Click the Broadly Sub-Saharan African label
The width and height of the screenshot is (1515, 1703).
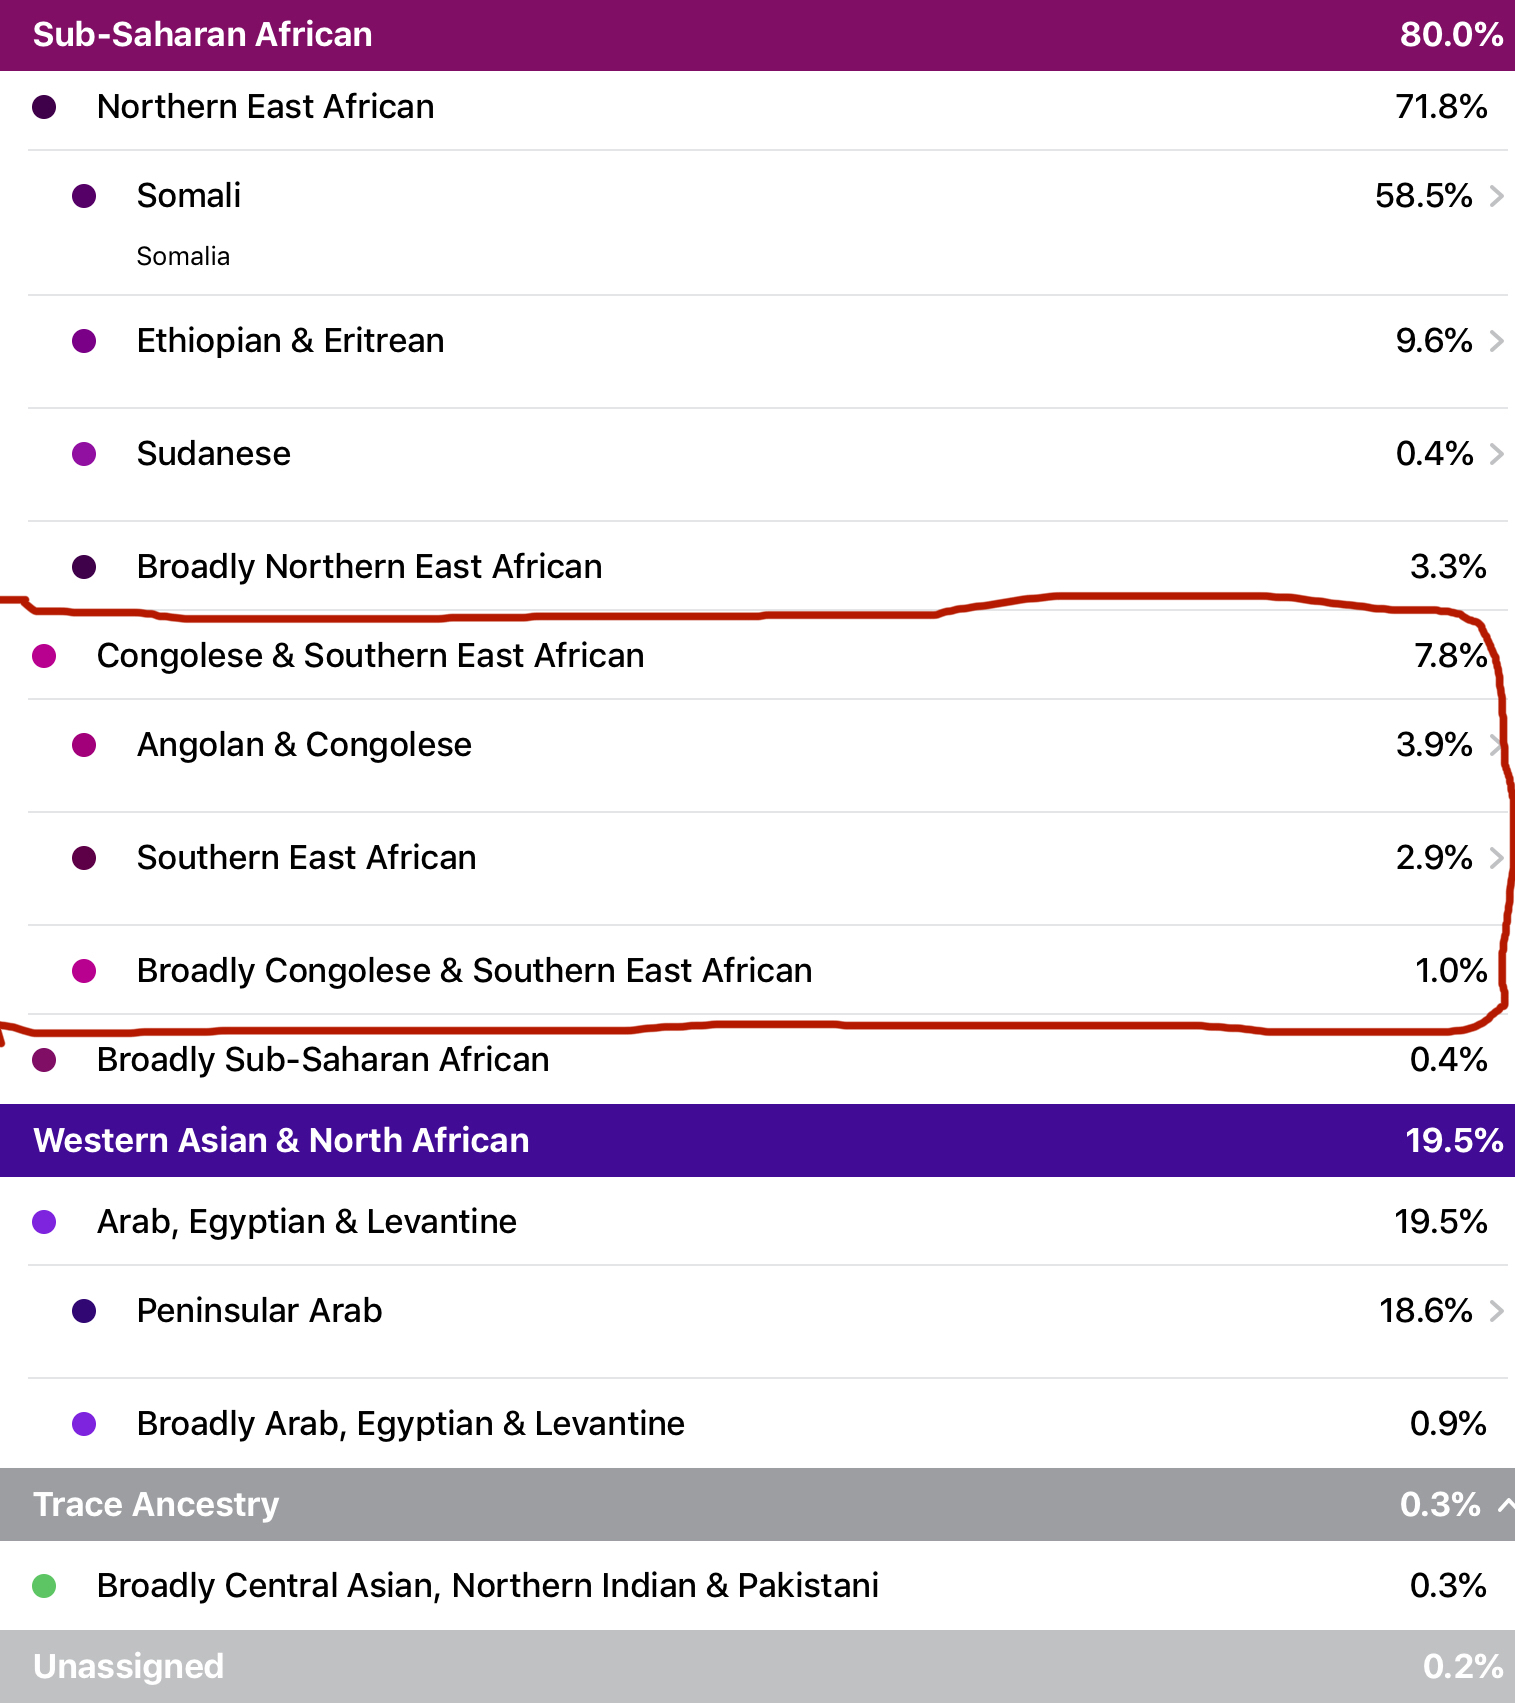pos(322,1060)
